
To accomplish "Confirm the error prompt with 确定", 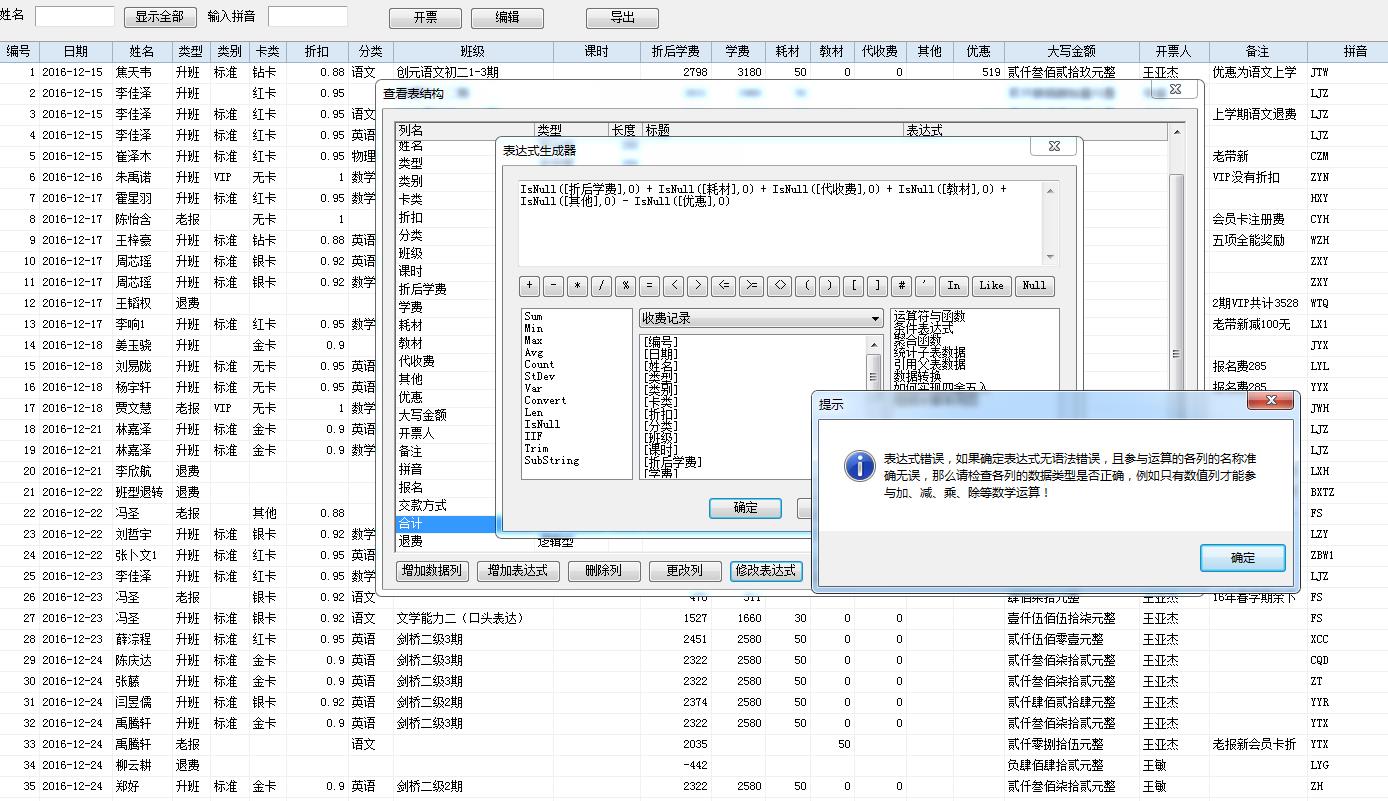I will coord(1243,558).
